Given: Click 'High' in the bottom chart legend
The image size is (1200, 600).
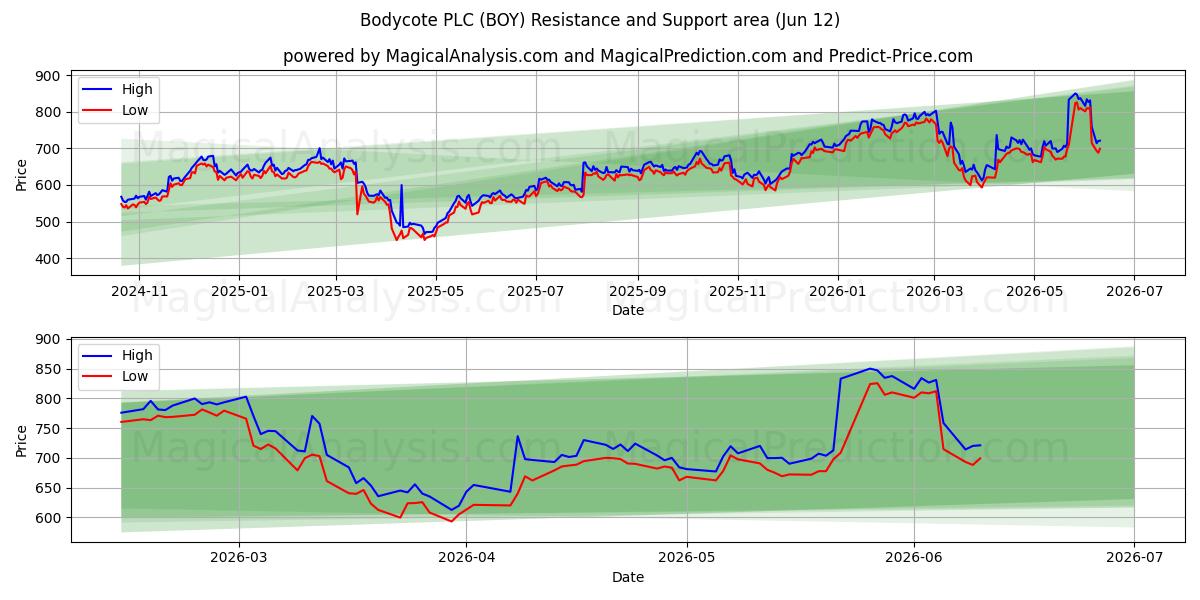Looking at the screenshot, I should (x=137, y=356).
